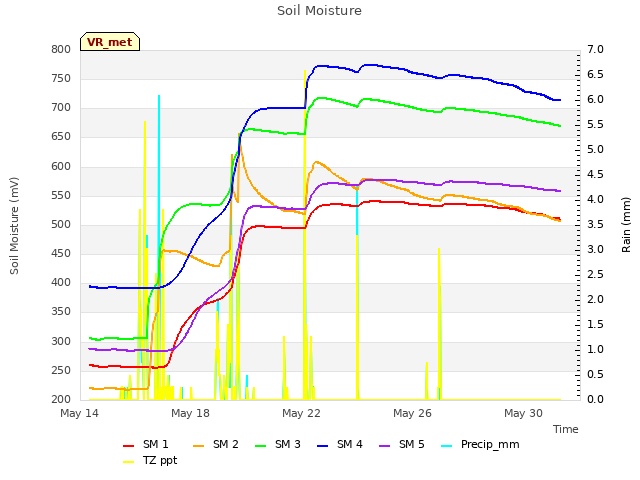Click the 3.5 rain axis value

click(x=595, y=224)
